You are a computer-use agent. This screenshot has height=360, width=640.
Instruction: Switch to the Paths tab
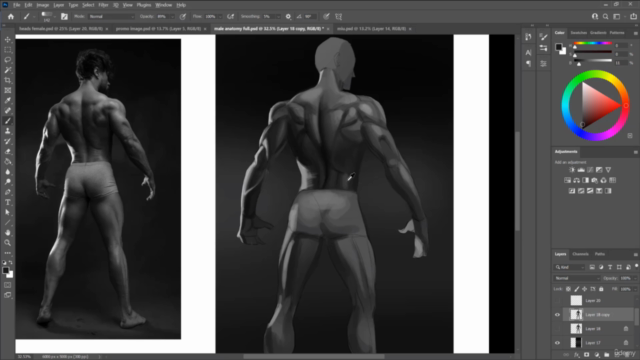[600, 254]
